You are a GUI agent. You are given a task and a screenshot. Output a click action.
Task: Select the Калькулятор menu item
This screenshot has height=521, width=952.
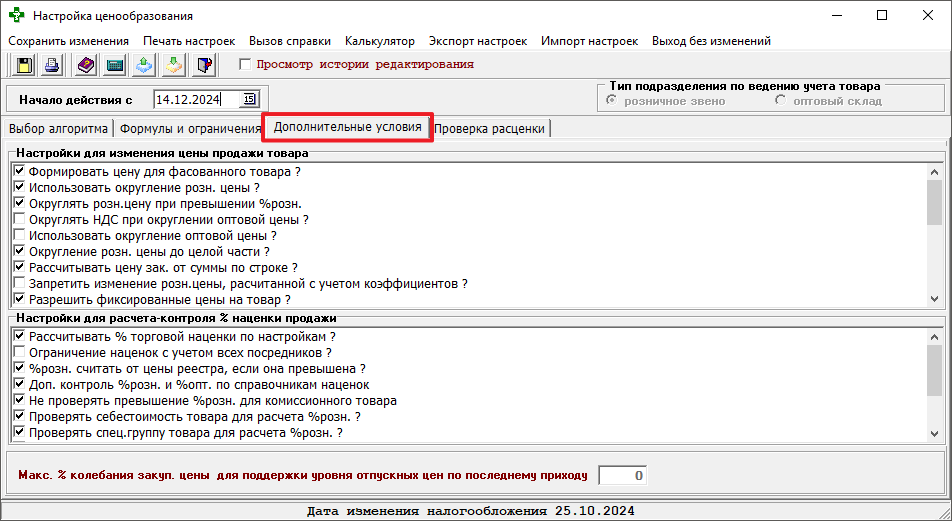click(x=379, y=41)
